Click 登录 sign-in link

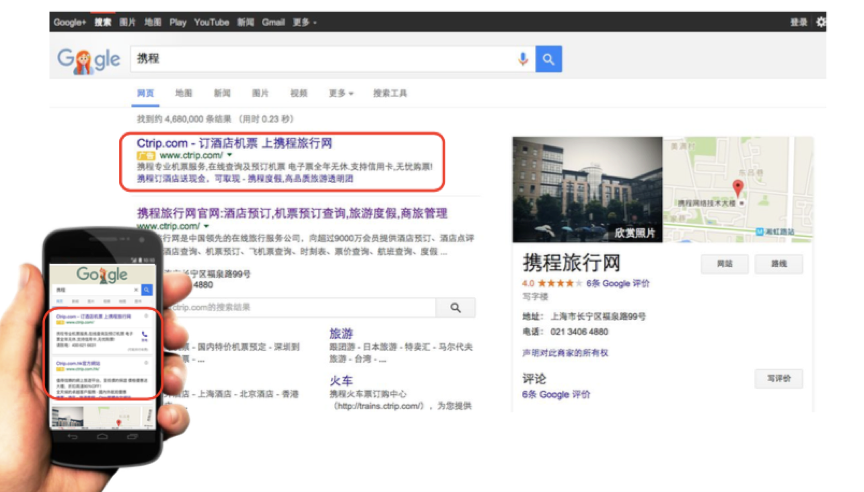(x=798, y=22)
